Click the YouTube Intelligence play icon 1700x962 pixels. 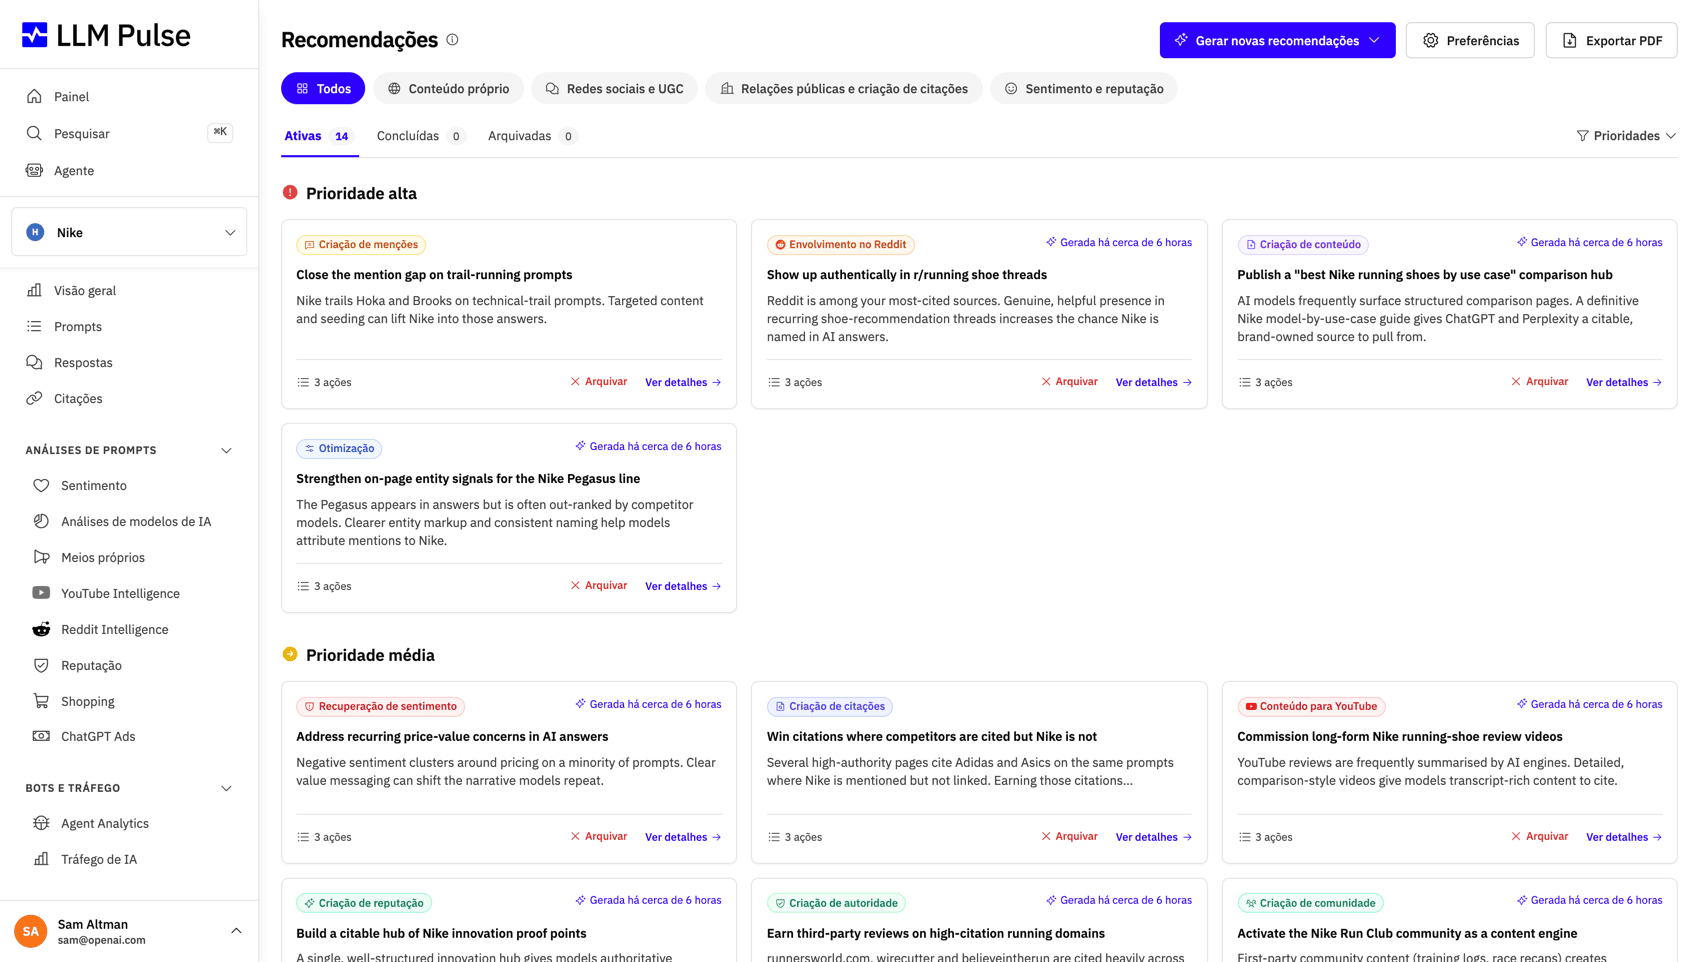point(41,594)
